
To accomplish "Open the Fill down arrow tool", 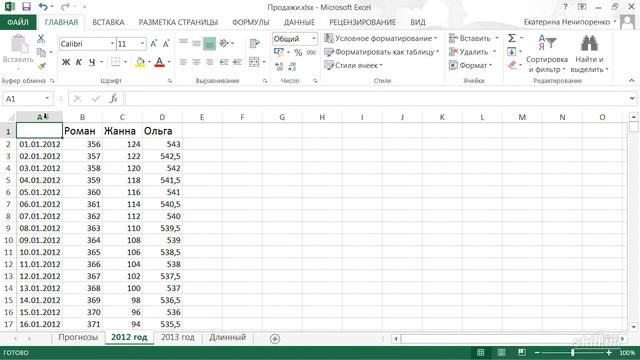I will click(511, 52).
